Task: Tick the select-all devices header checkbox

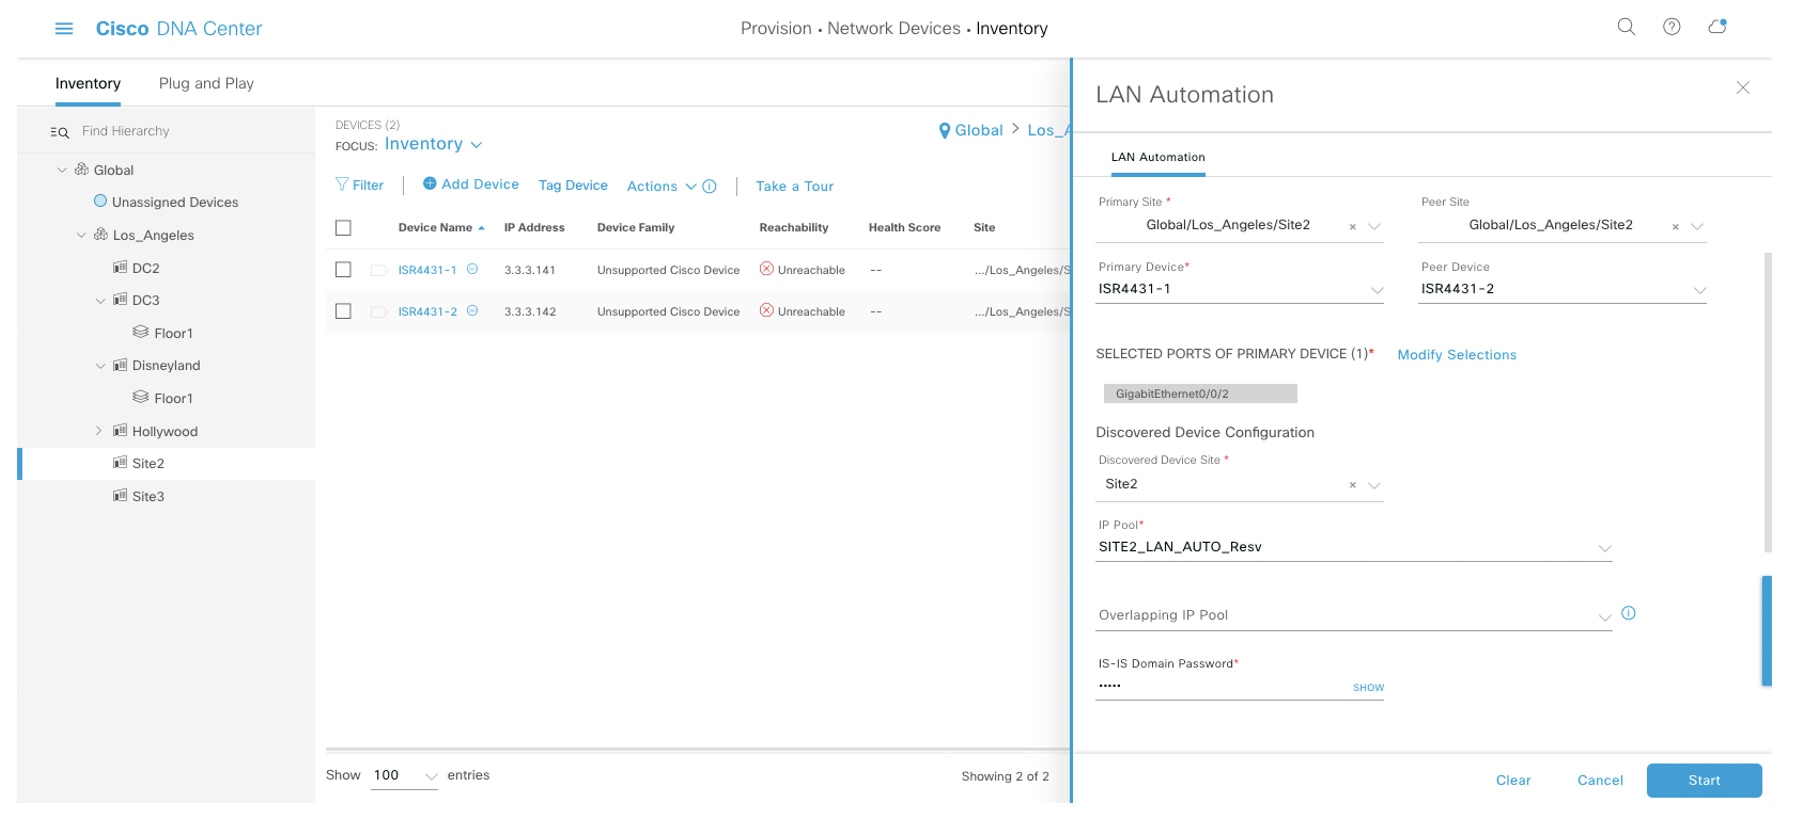Action: (x=343, y=228)
